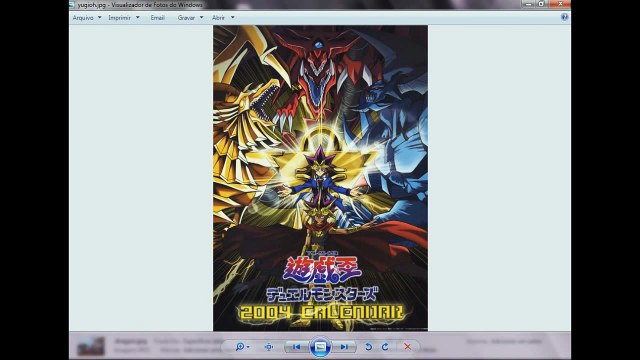Minimize the photo viewer window

pos(528,4)
